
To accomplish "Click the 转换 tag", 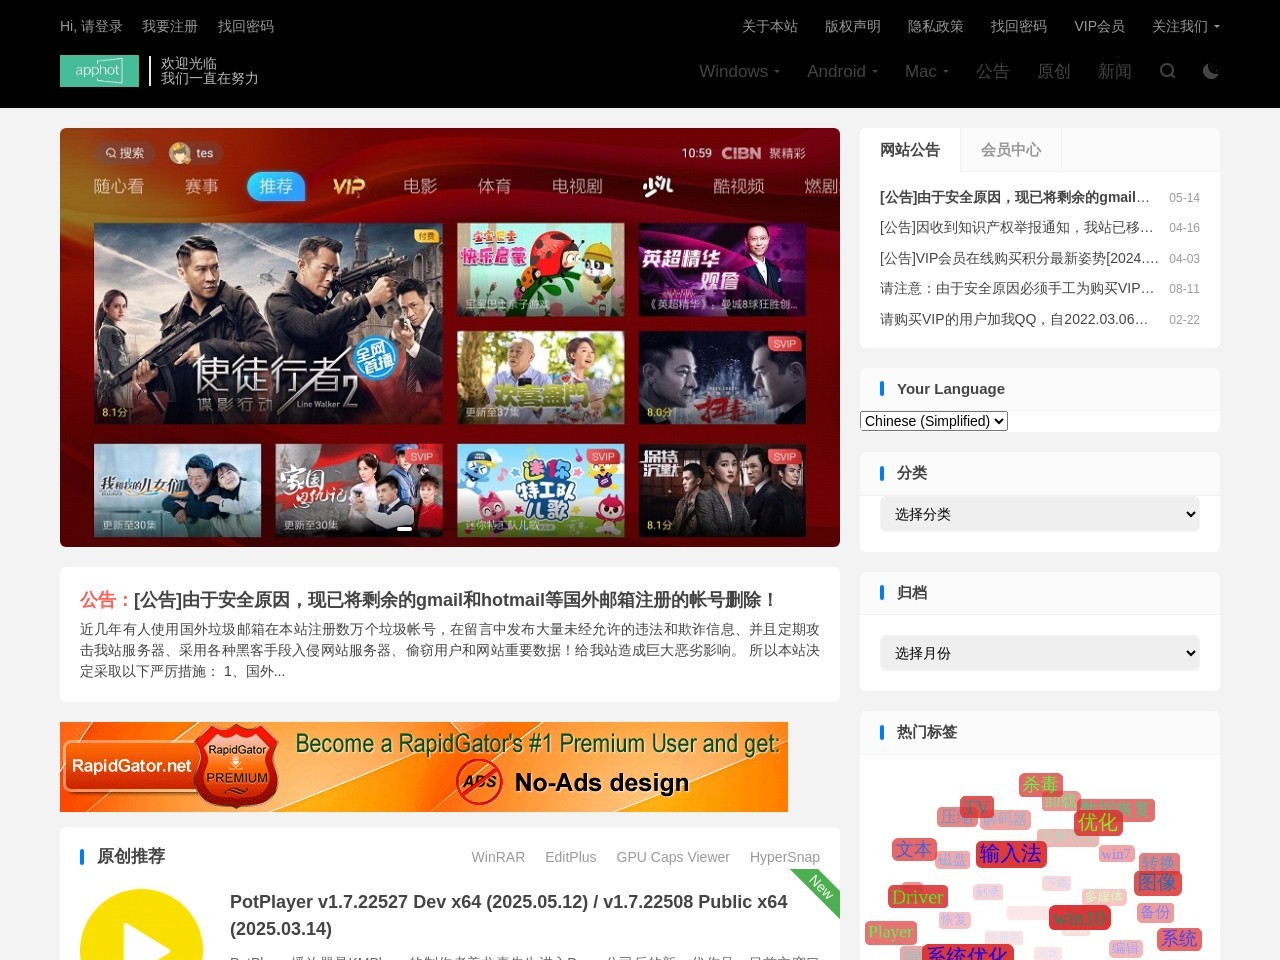I will [x=1159, y=863].
